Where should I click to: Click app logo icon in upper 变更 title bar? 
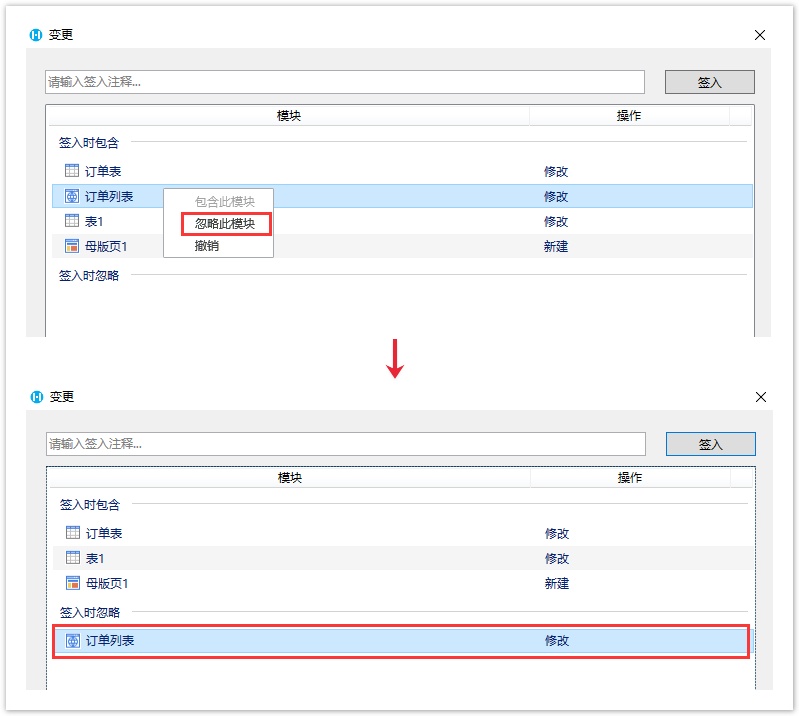click(x=36, y=35)
